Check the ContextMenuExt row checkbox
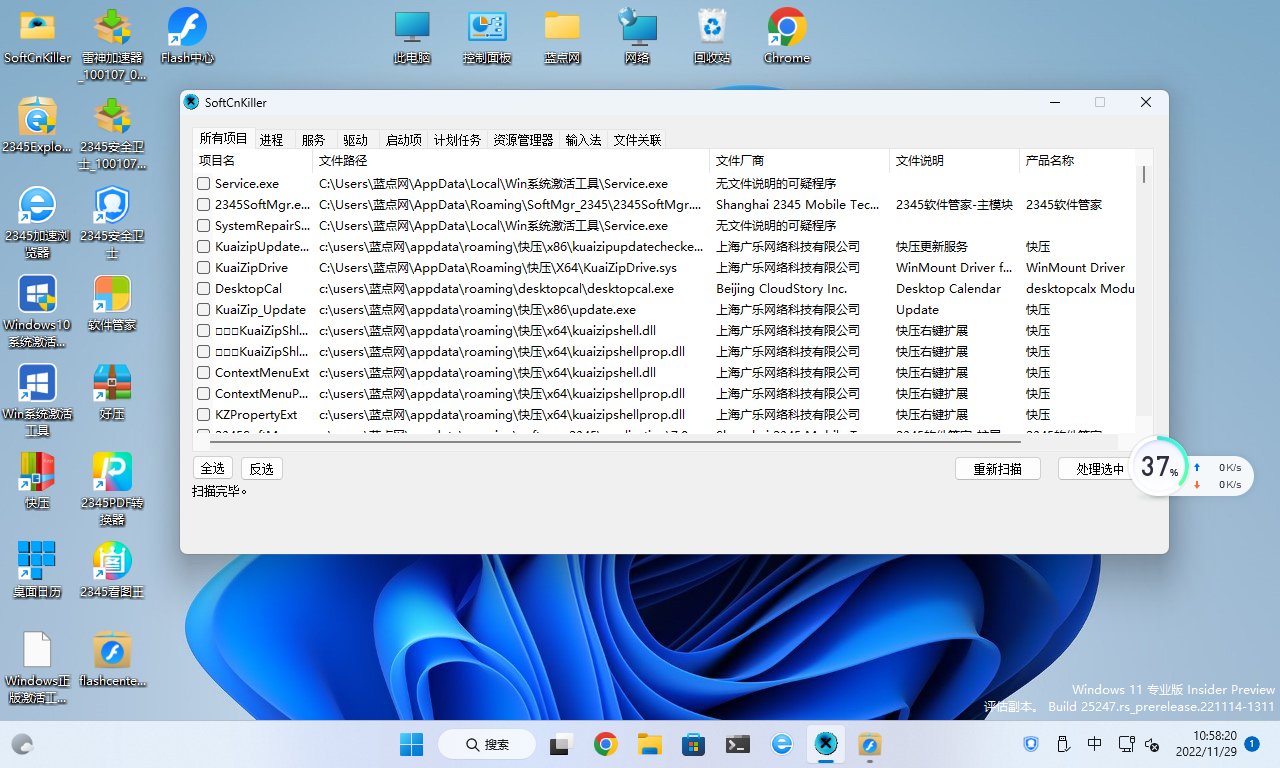Screen dimensions: 1280x768 [x=204, y=373]
